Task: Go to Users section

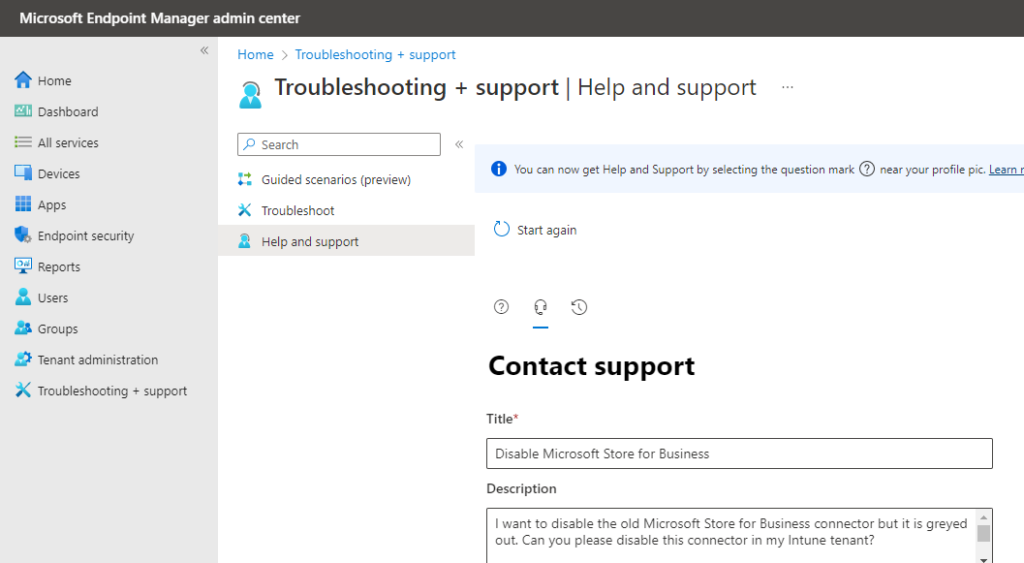Action: (x=53, y=298)
